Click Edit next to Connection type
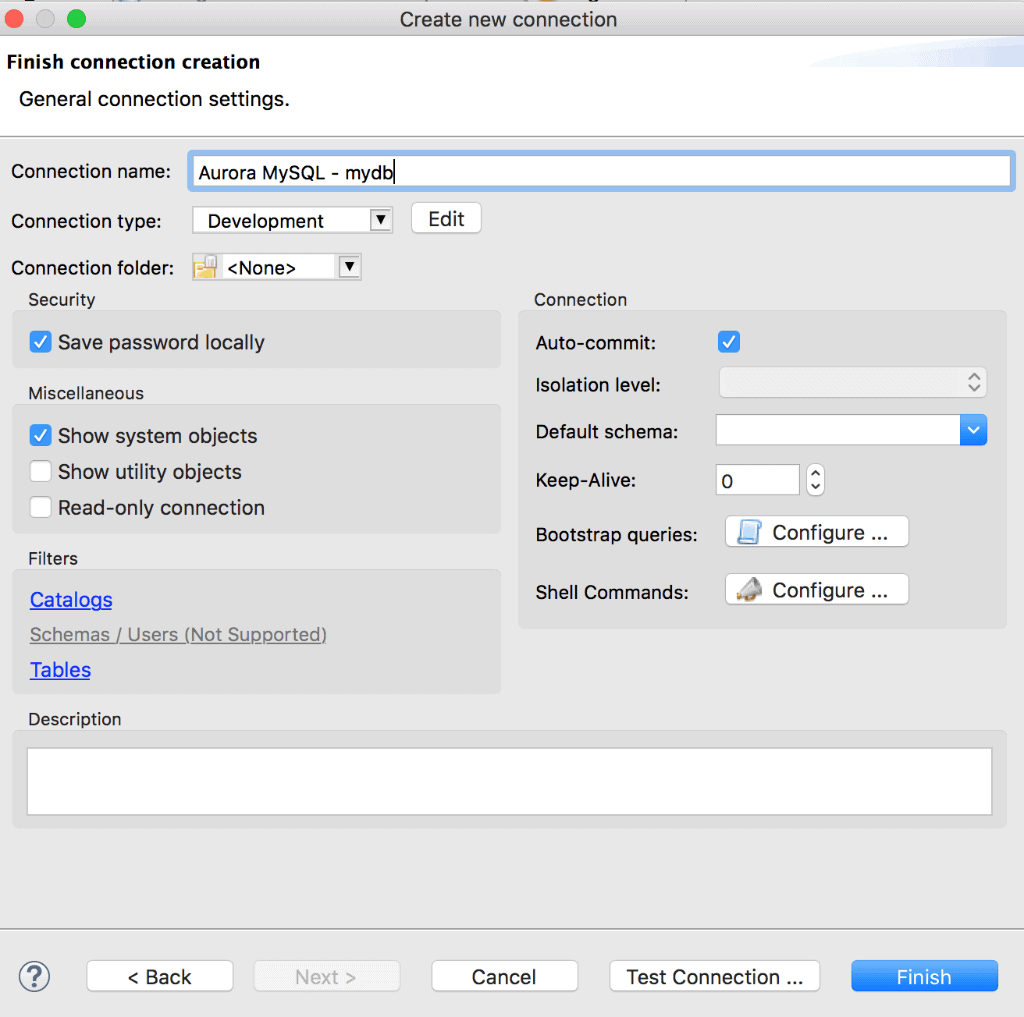1024x1017 pixels. 446,219
